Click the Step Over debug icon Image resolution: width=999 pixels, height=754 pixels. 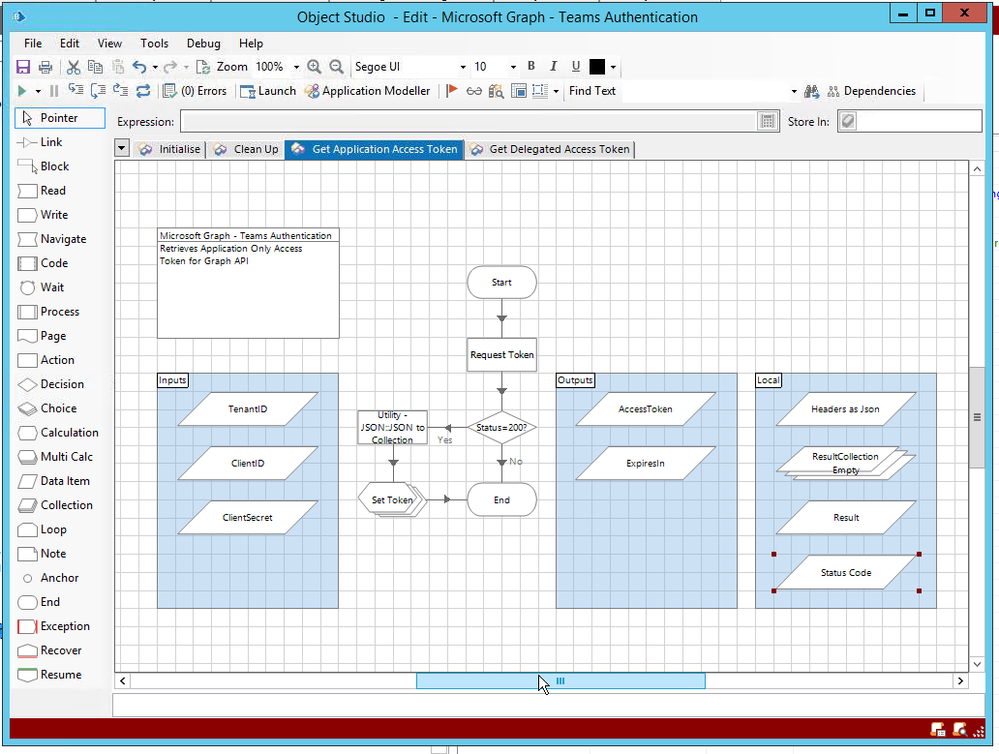(98, 91)
